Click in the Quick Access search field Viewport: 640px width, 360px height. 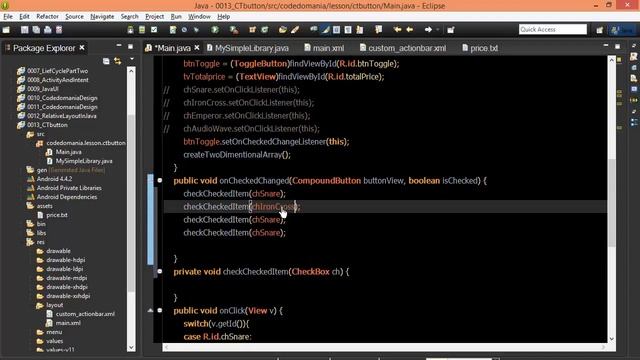[x=553, y=29]
